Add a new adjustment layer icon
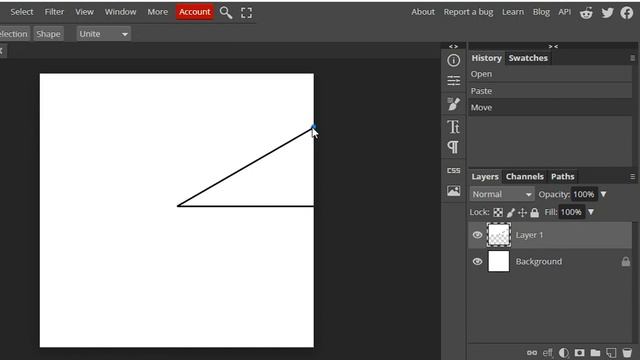 pos(564,353)
